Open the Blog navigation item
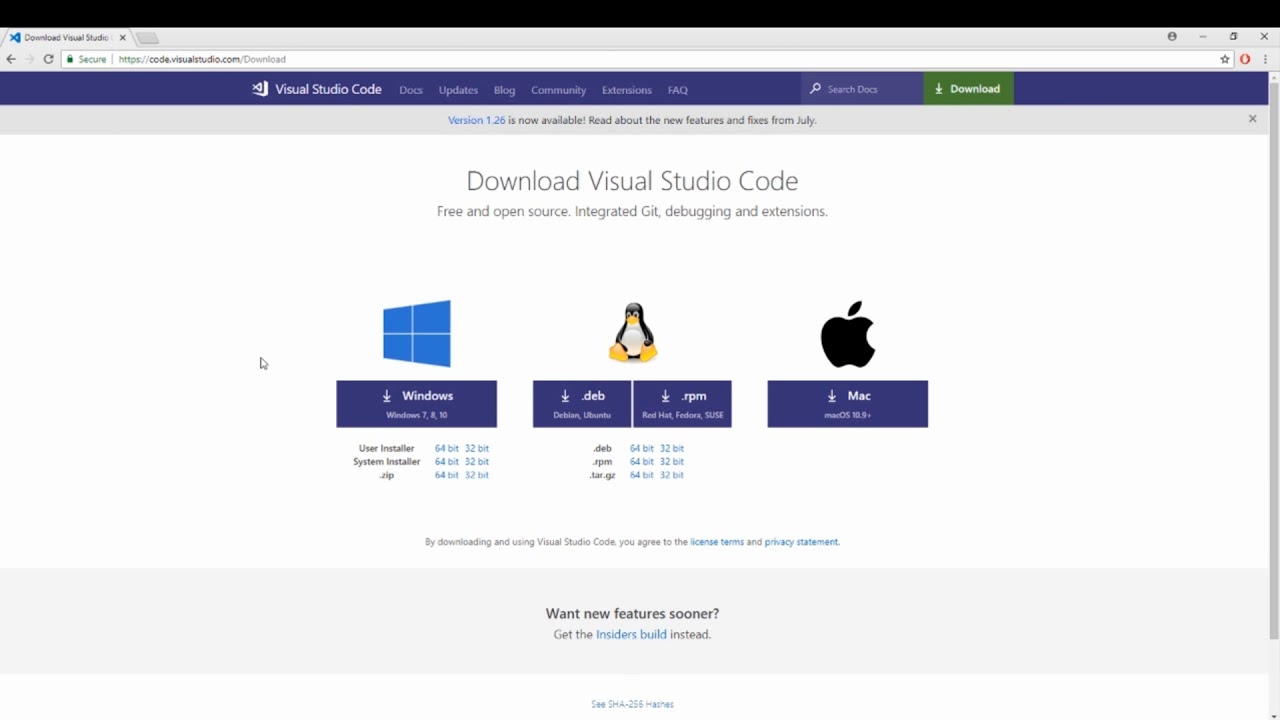1280x720 pixels. (504, 90)
